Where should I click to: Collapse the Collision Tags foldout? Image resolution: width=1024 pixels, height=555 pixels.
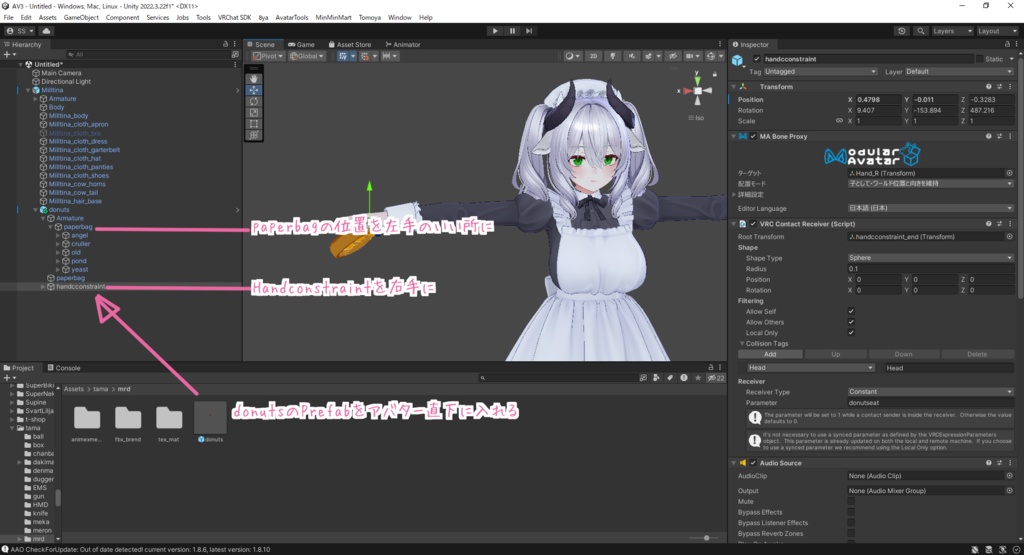point(742,343)
